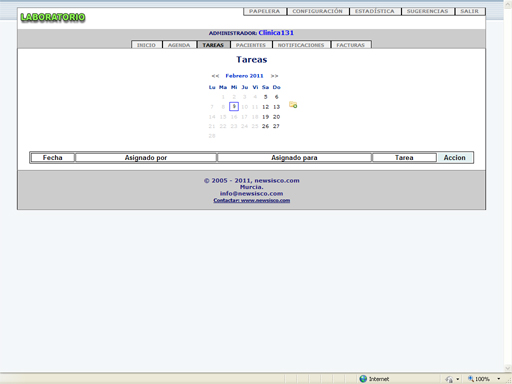This screenshot has height=384, width=512.
Task: Switch to the FACTURAS tab
Action: click(351, 45)
